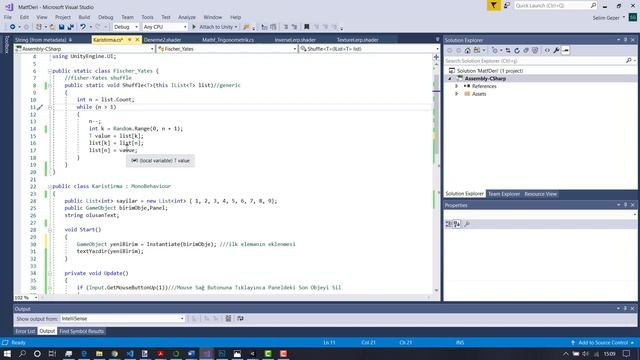
Task: Open Task View on the taskbar
Action: click(x=52, y=353)
